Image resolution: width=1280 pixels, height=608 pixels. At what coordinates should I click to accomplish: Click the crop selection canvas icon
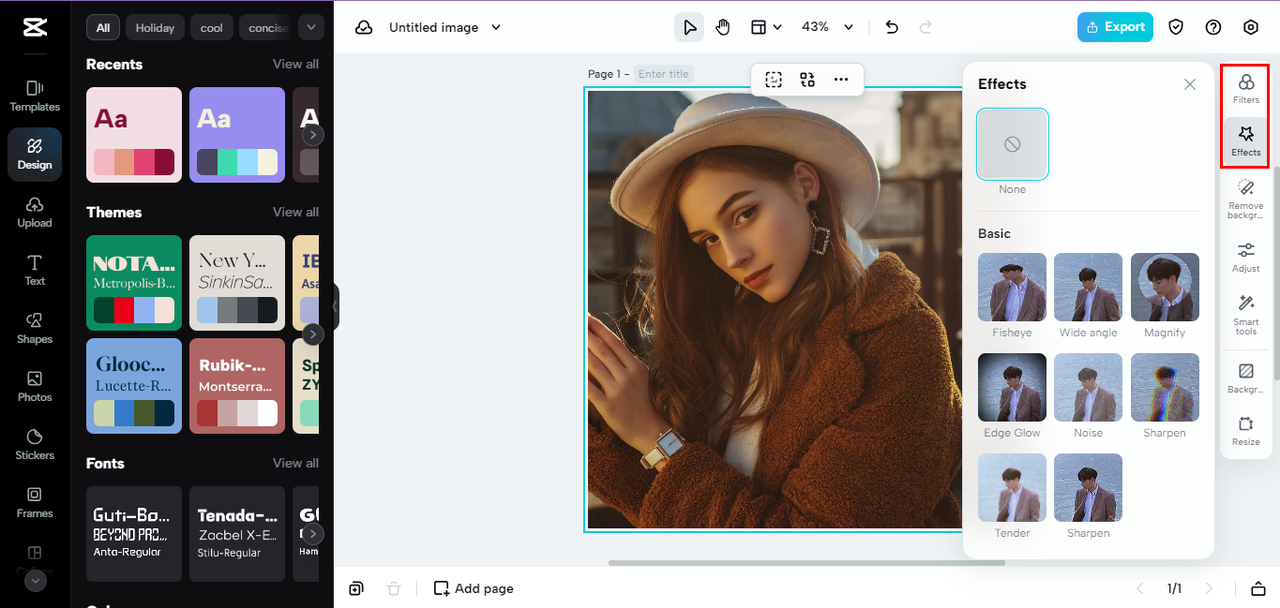(x=773, y=80)
